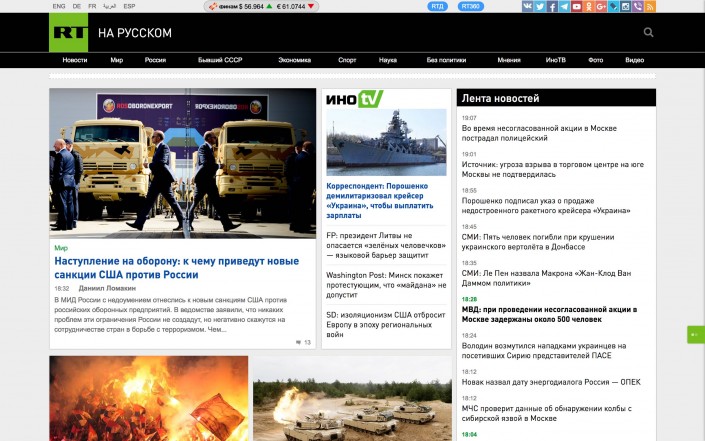Open the Telegram channel icon
705x441 pixels.
pyautogui.click(x=565, y=6)
